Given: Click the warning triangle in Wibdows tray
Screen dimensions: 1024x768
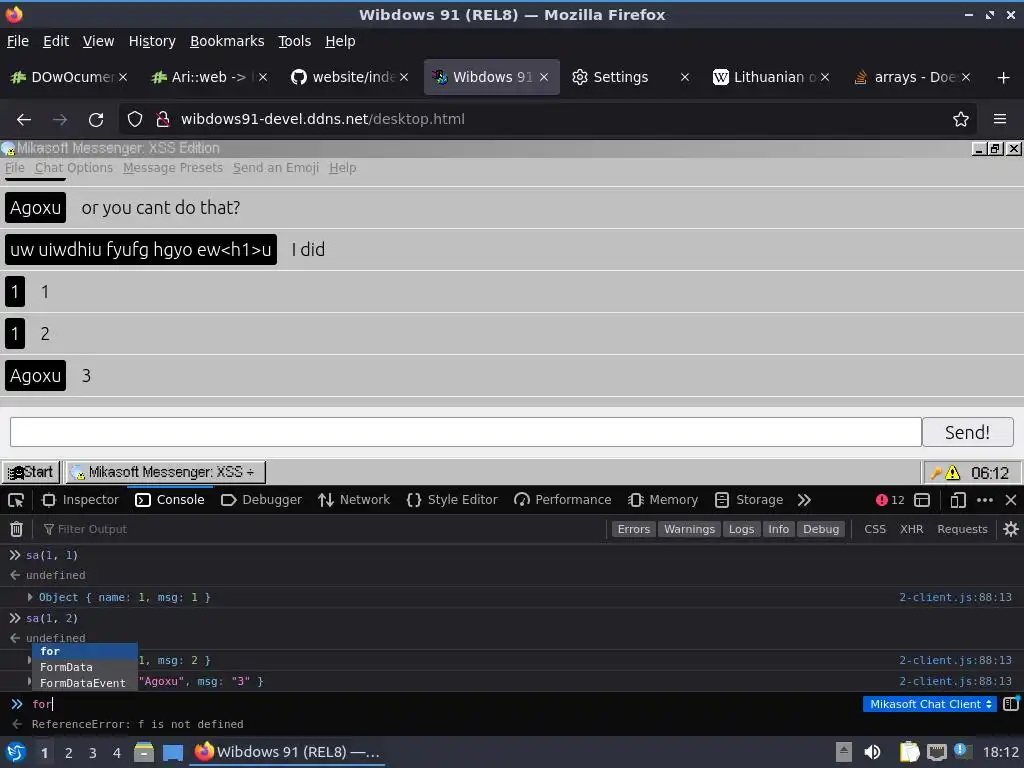Looking at the screenshot, I should coord(953,473).
